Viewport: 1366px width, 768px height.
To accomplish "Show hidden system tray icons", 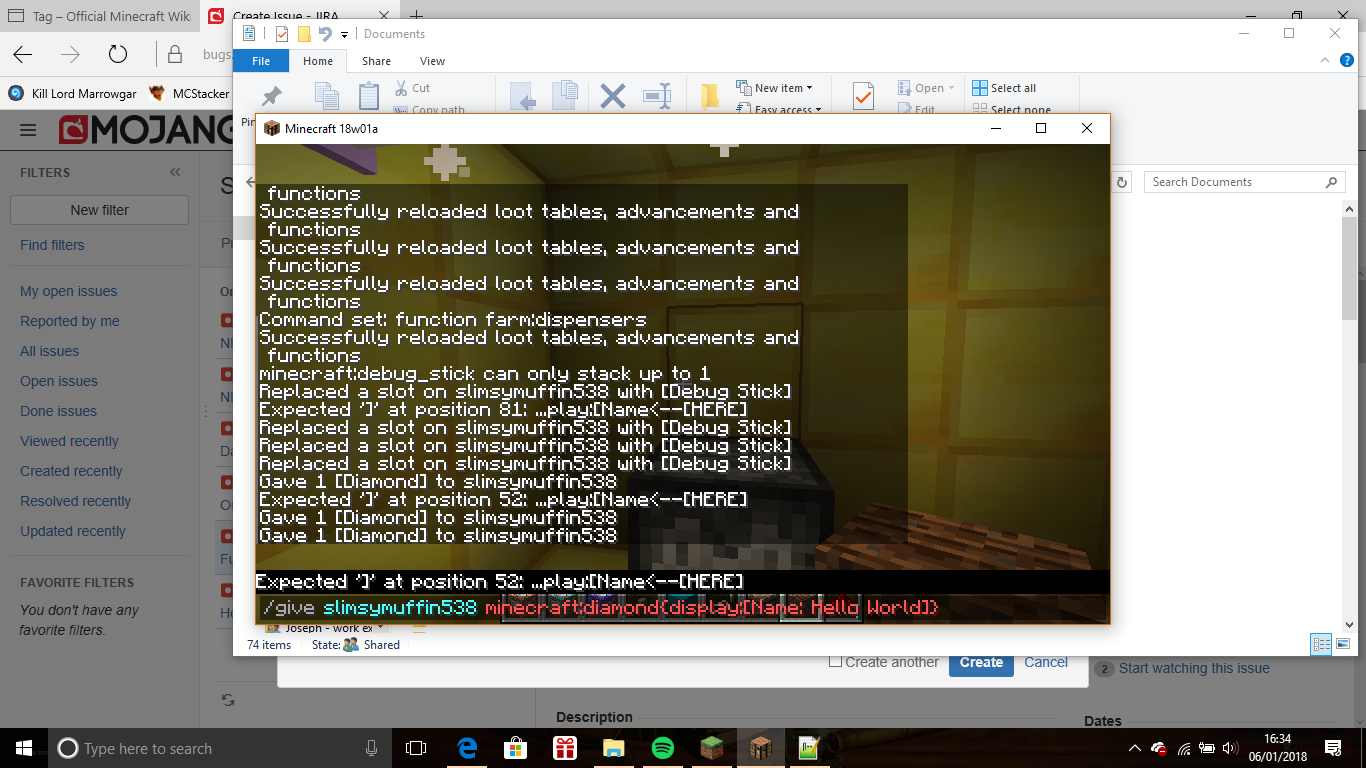I will [x=1135, y=748].
